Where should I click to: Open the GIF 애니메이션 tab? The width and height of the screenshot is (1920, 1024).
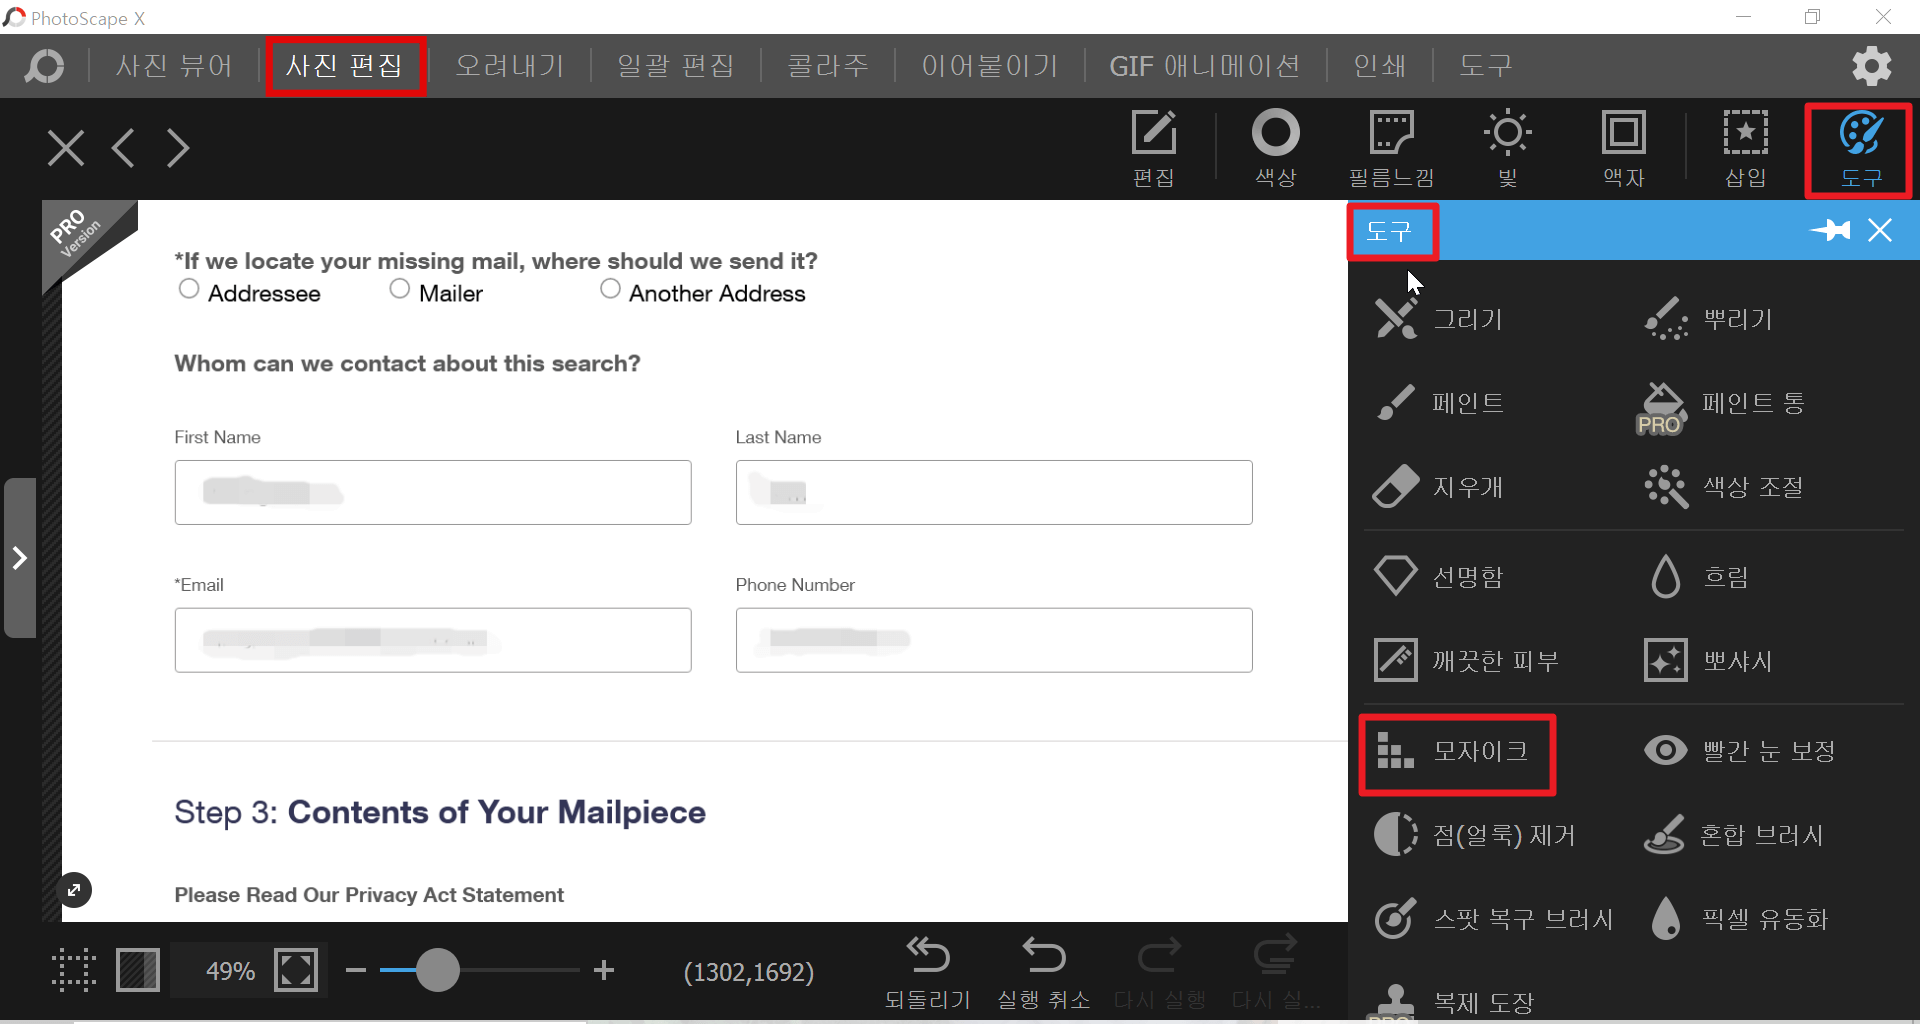coord(1204,66)
